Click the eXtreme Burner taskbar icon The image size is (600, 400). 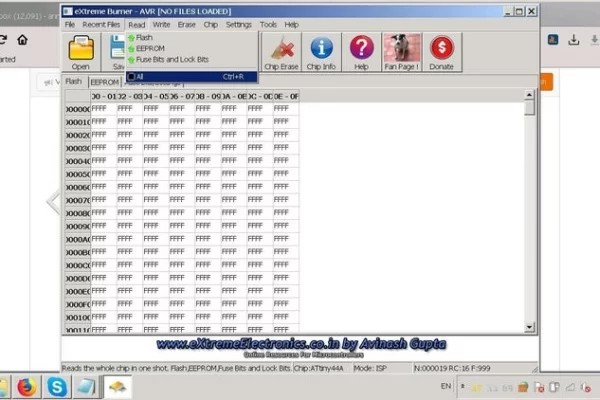tap(117, 387)
